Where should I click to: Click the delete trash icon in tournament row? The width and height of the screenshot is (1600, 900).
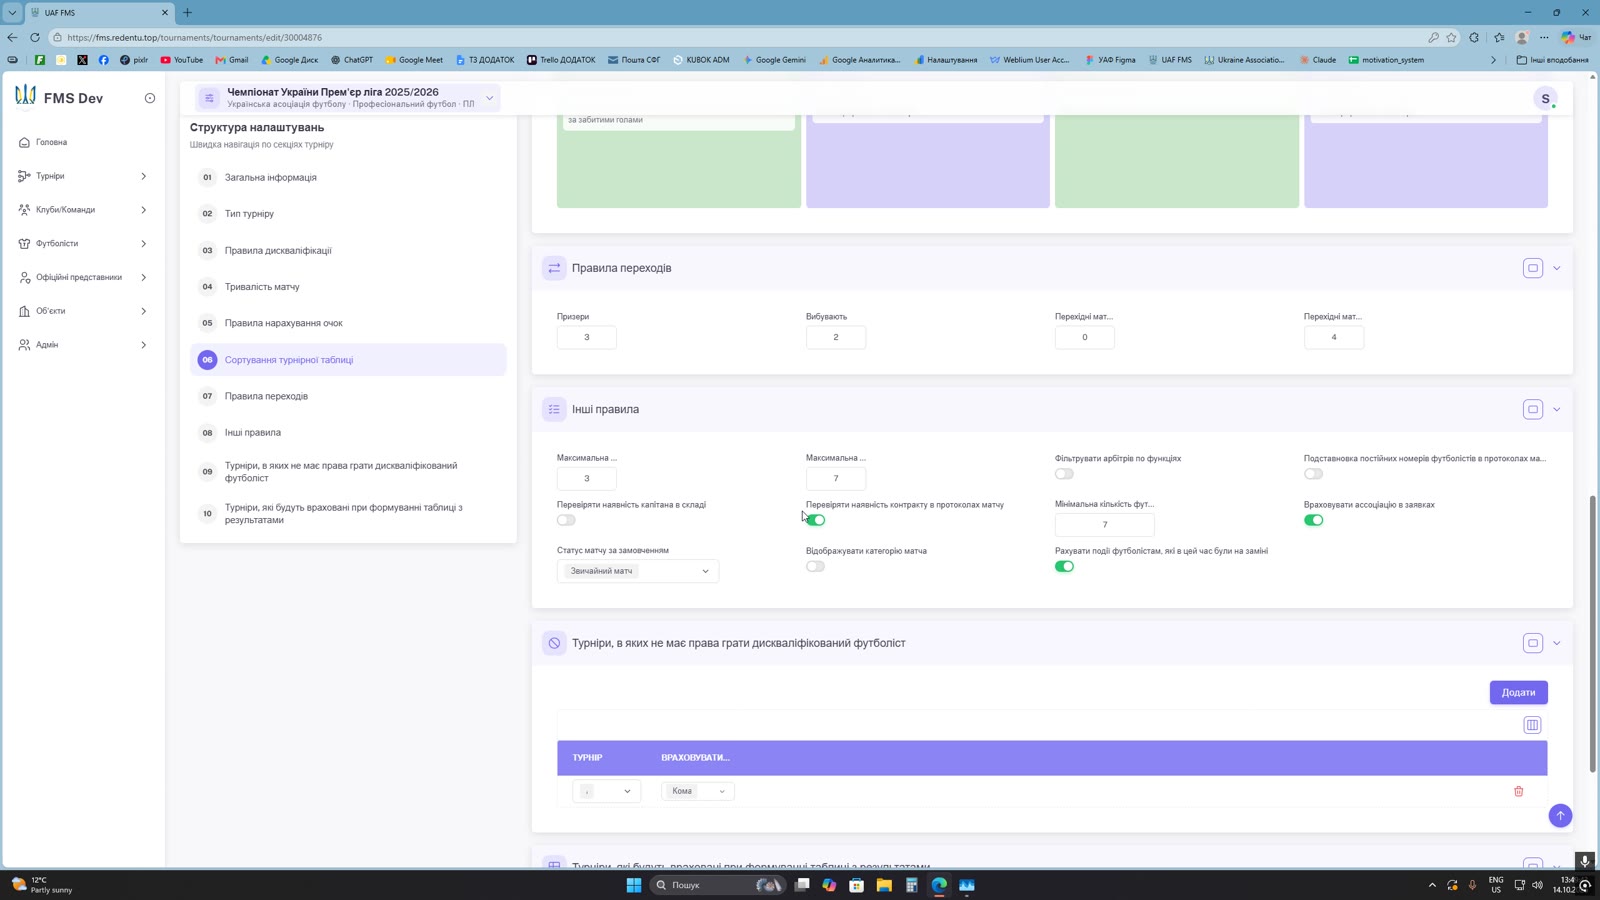click(x=1518, y=791)
